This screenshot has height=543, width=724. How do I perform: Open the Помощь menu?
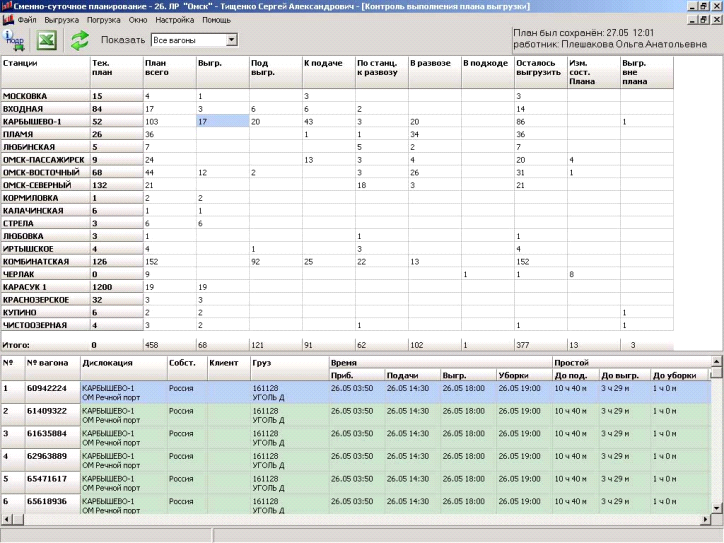click(x=216, y=20)
